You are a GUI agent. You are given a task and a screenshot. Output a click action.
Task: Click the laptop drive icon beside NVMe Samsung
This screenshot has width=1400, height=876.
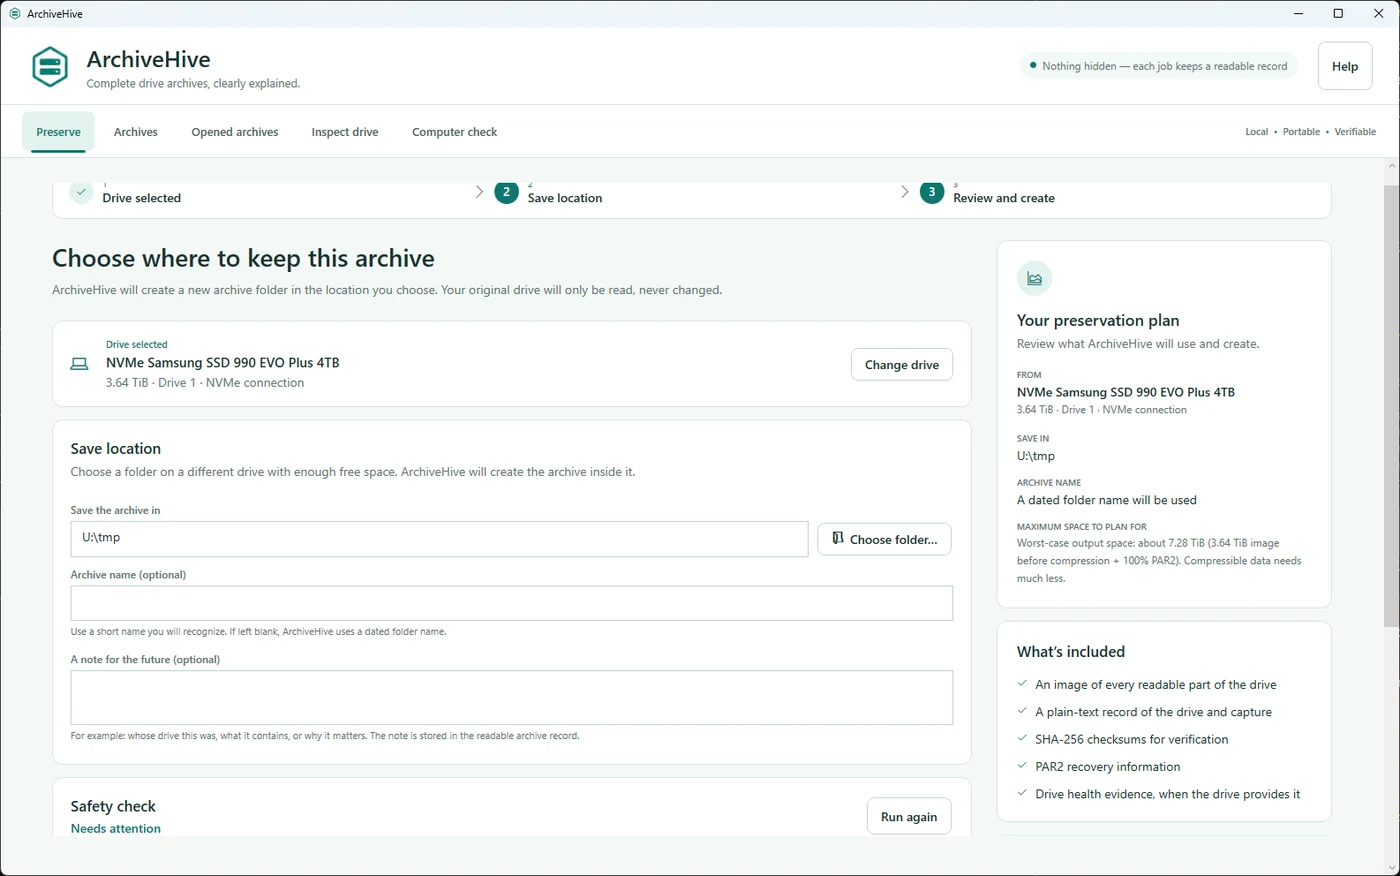coord(79,364)
